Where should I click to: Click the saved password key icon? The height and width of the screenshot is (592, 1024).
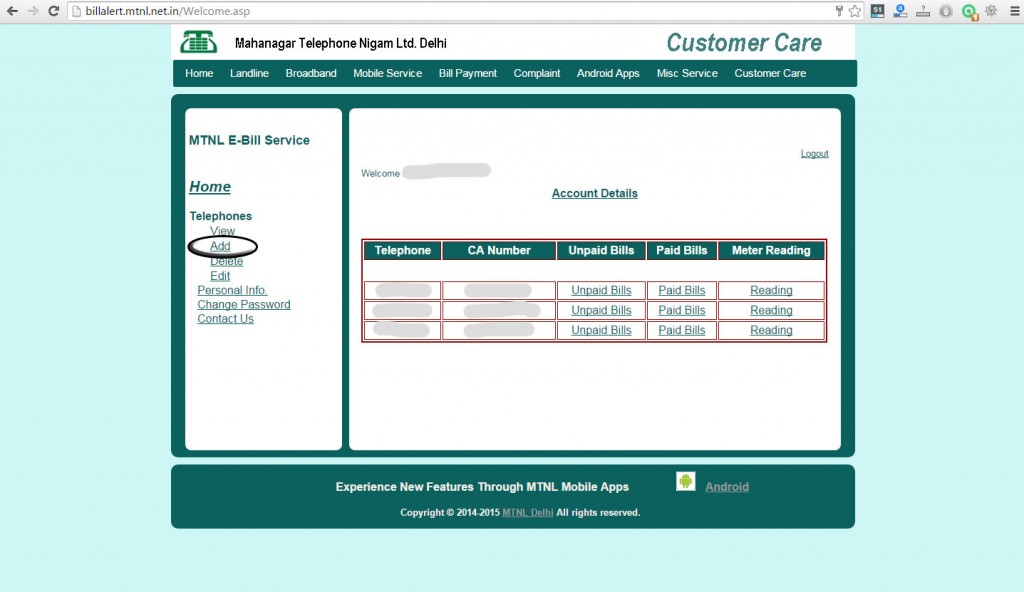pos(839,11)
